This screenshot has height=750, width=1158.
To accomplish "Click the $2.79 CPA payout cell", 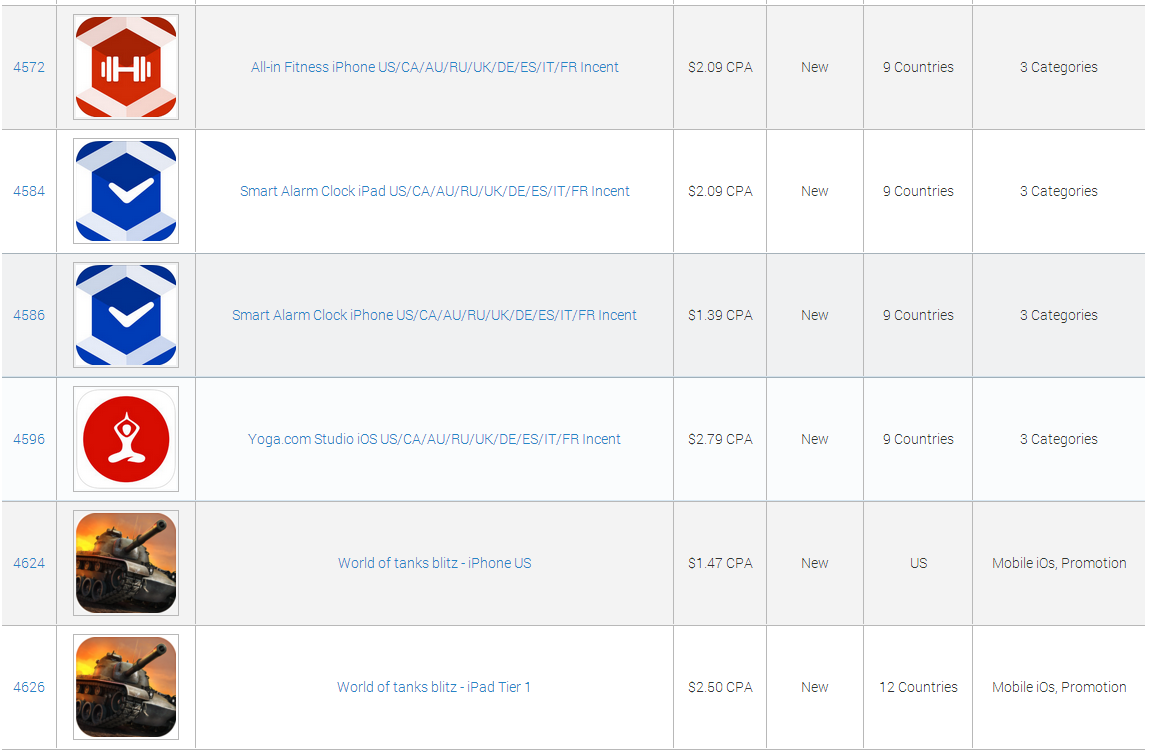I will click(x=720, y=439).
